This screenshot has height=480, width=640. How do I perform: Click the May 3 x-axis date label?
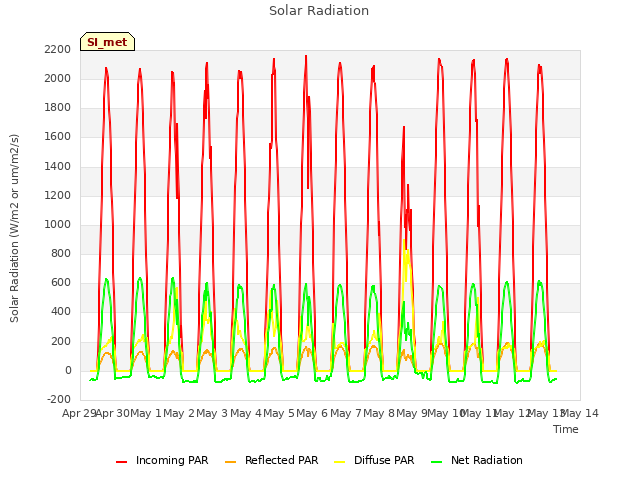click(212, 413)
